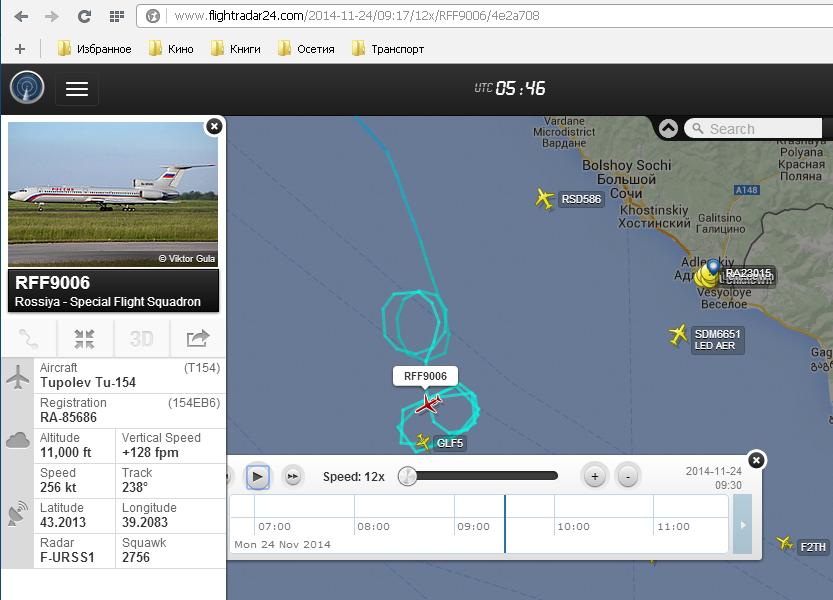Go back using the browser back arrow

pyautogui.click(x=21, y=16)
